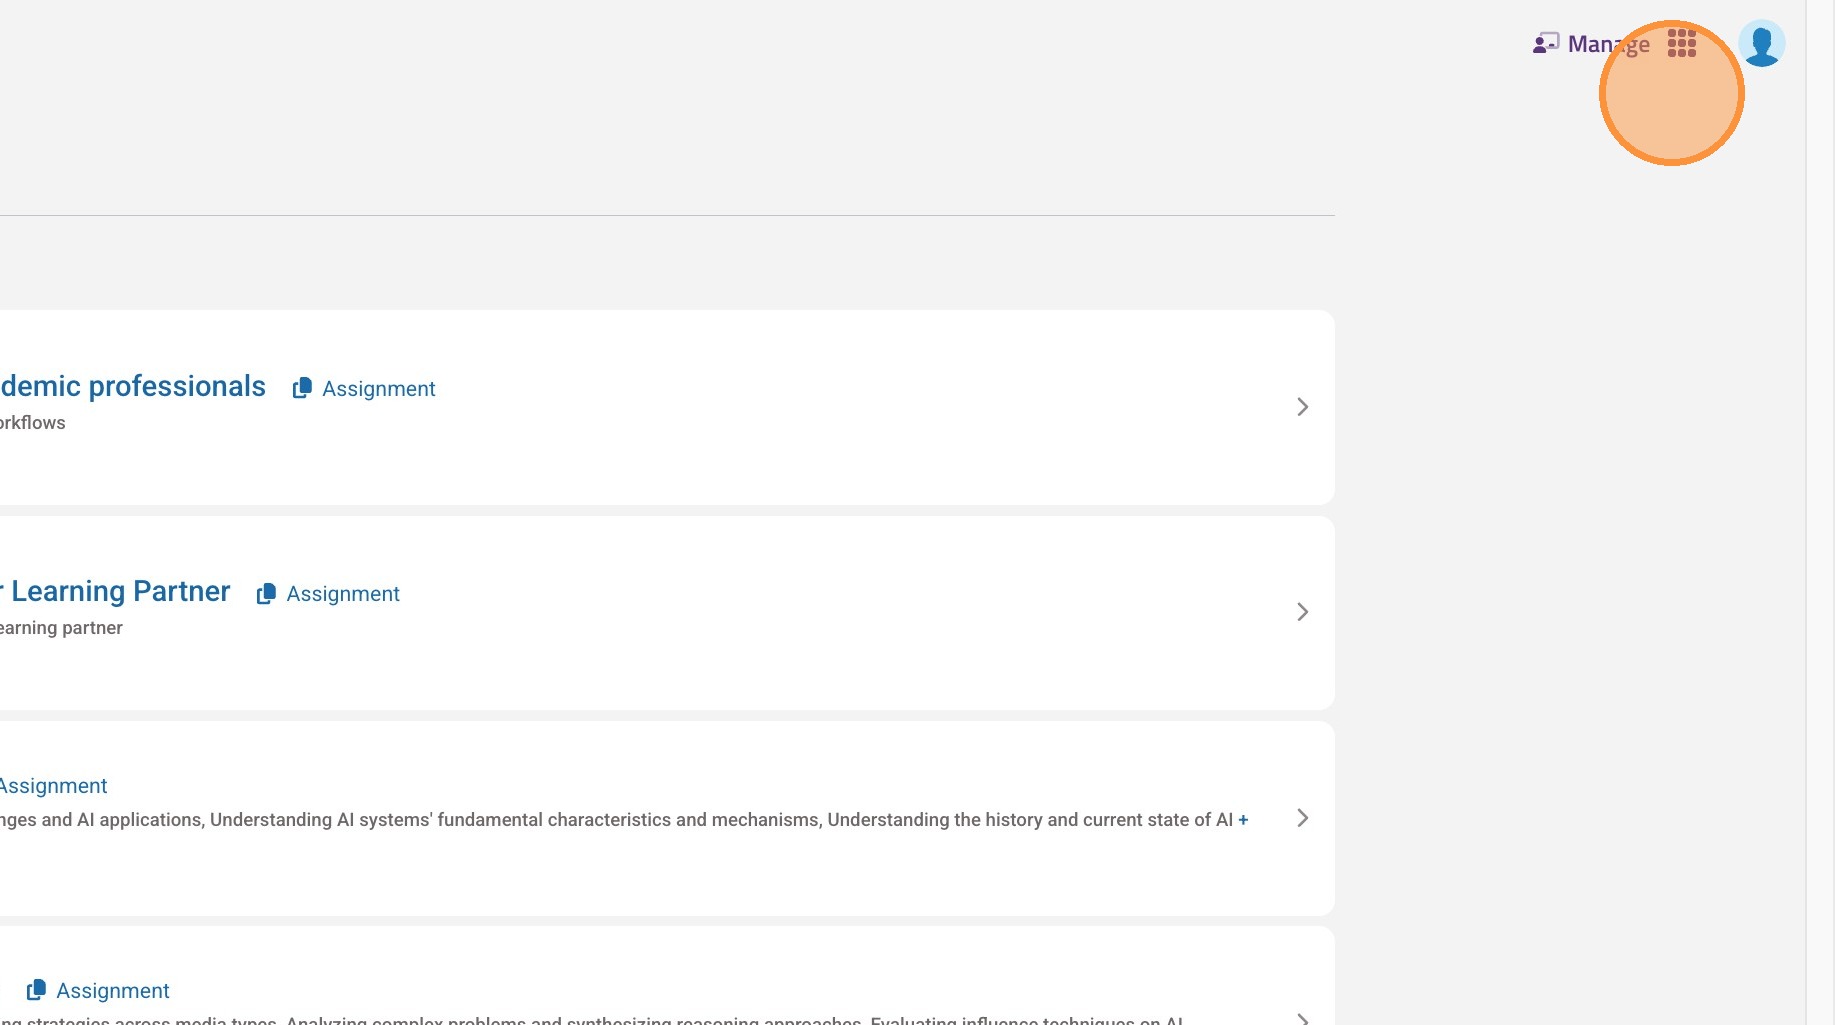Image resolution: width=1835 pixels, height=1025 pixels.
Task: Open the user profile avatar menu
Action: click(1761, 44)
